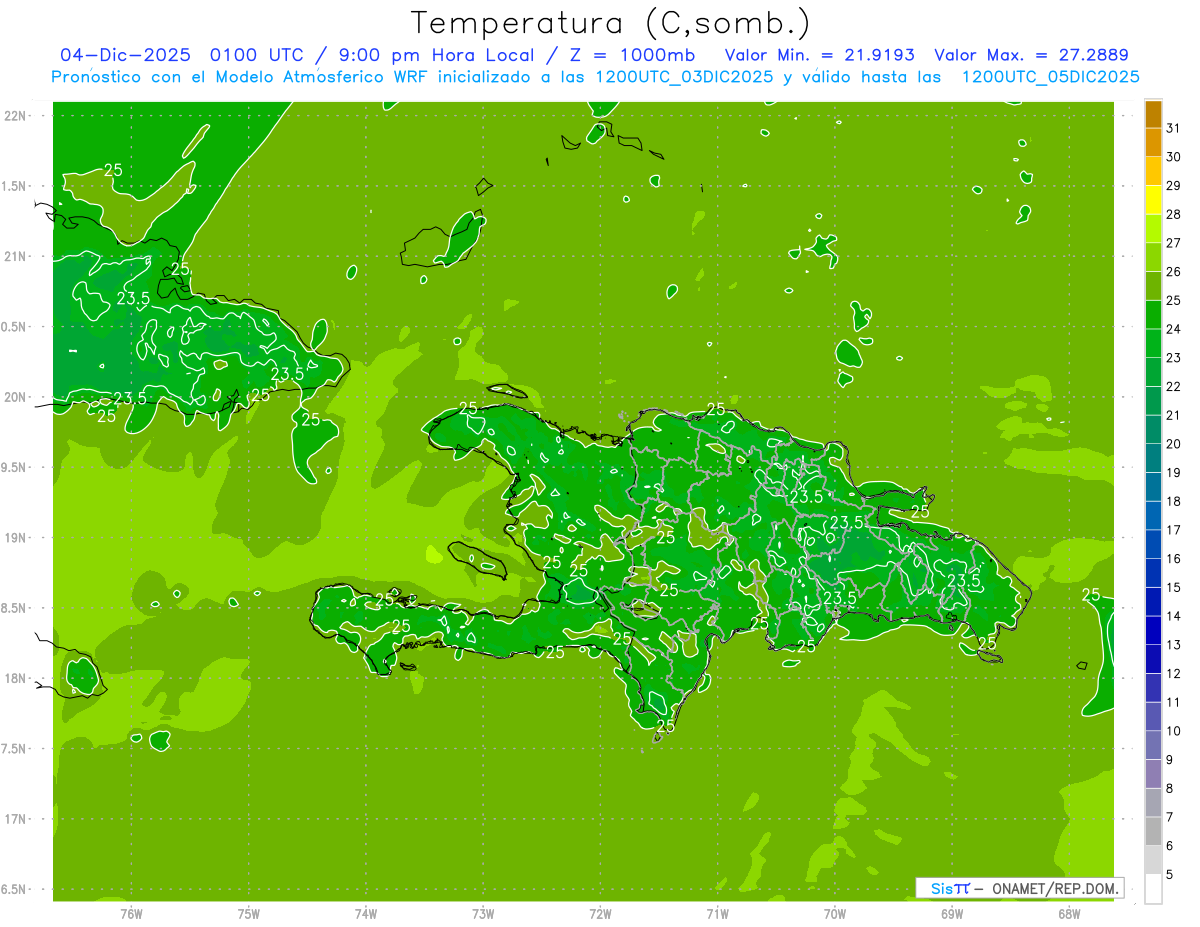Click the '74W' longitude axis label

point(366,913)
